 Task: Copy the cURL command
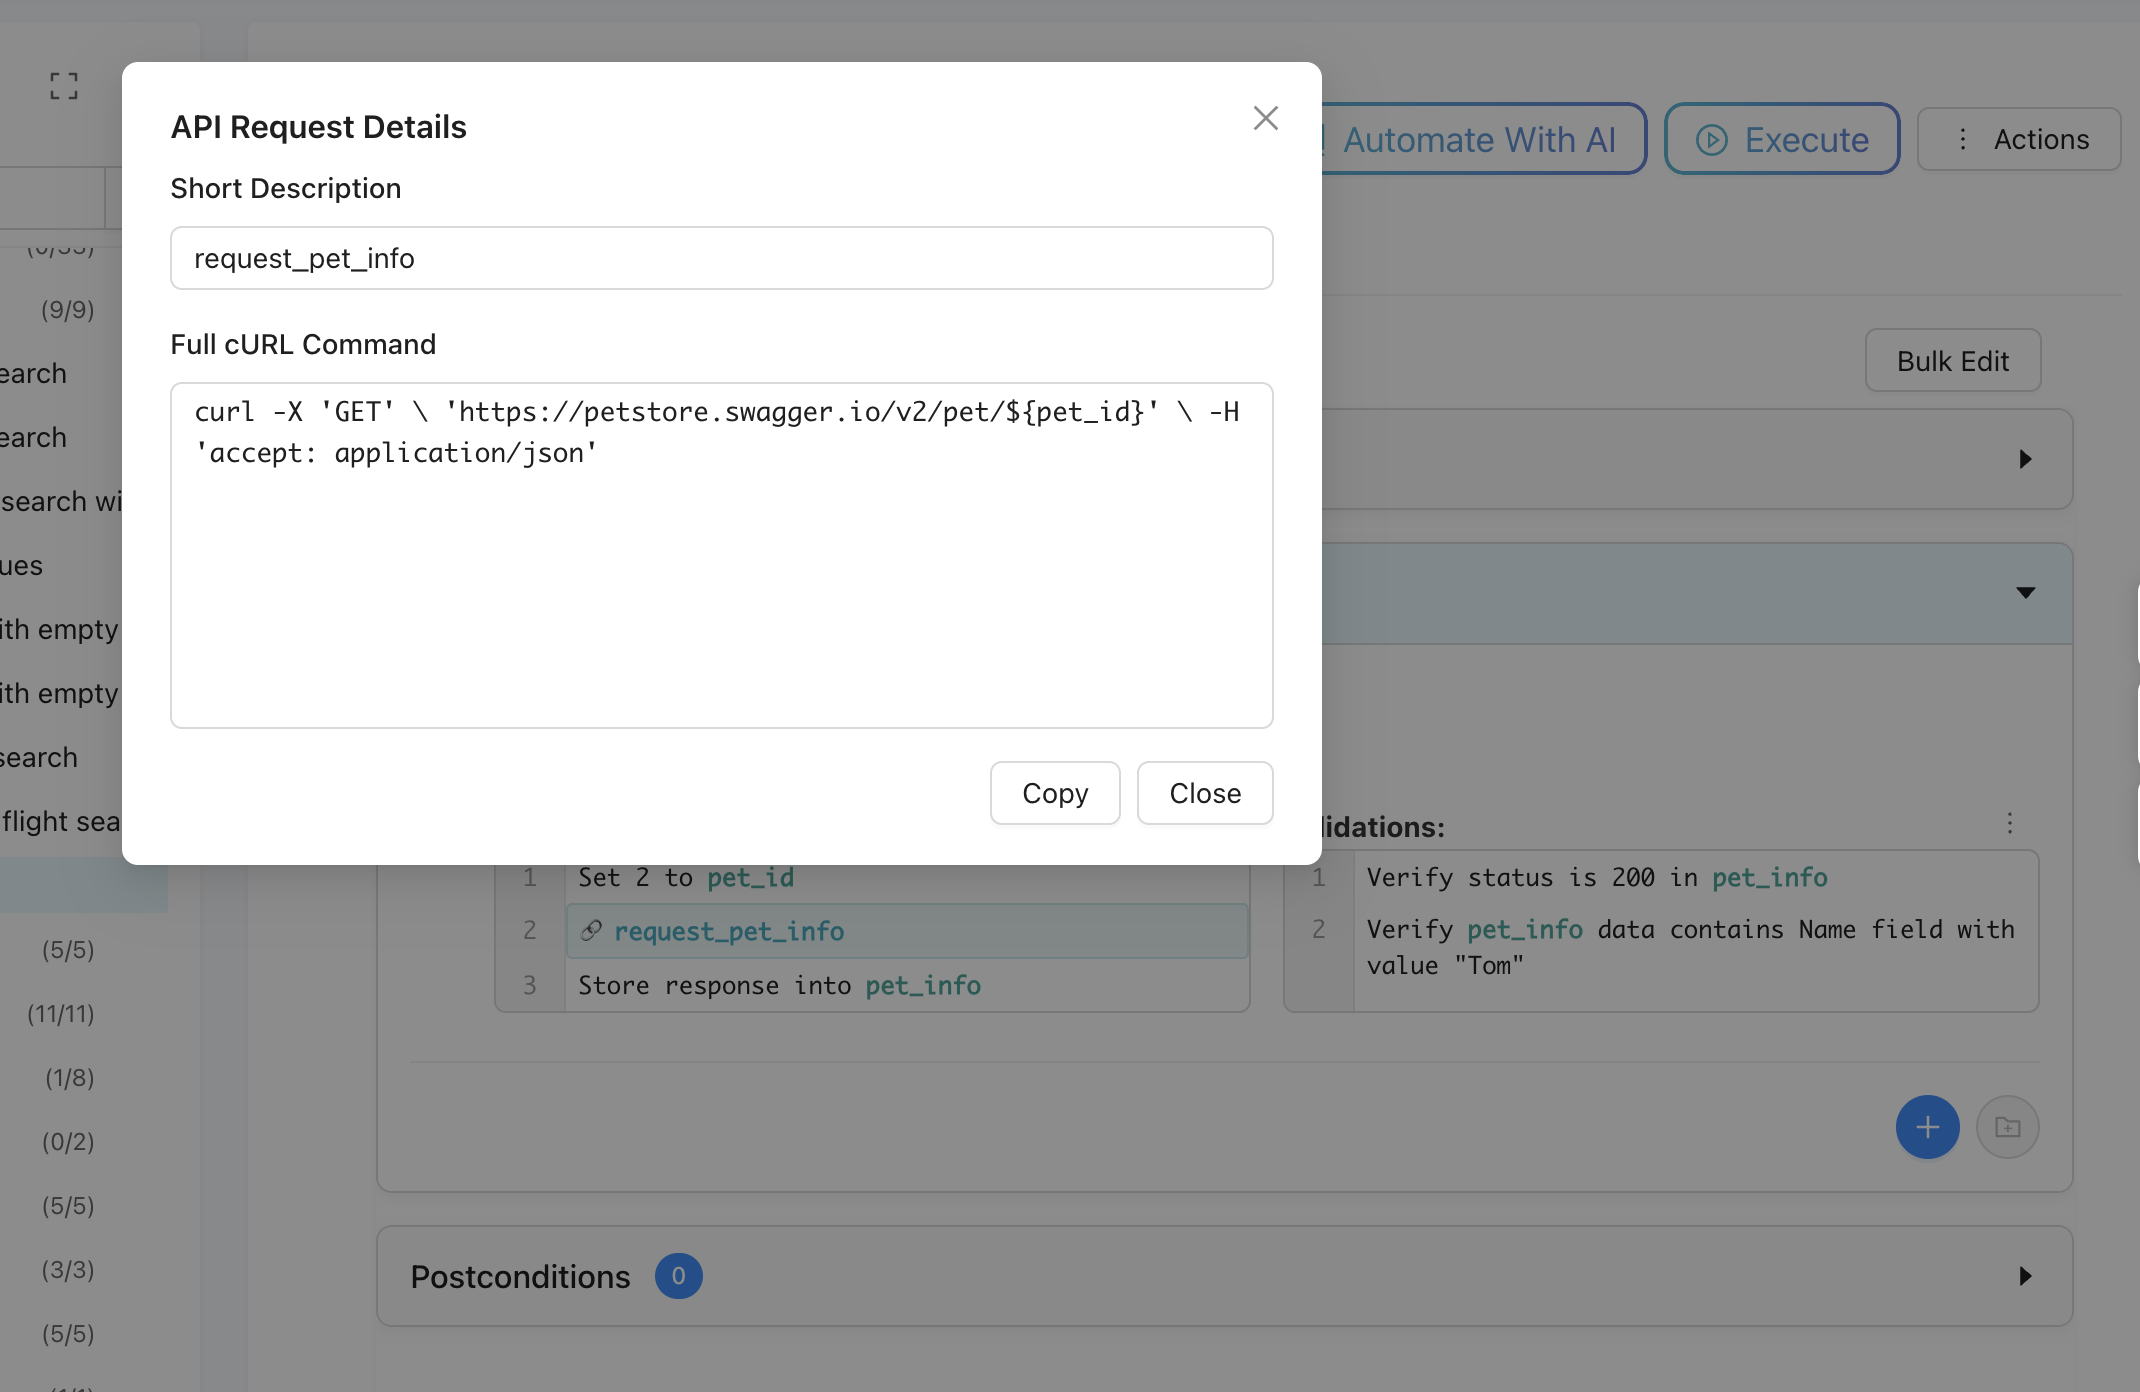1054,793
